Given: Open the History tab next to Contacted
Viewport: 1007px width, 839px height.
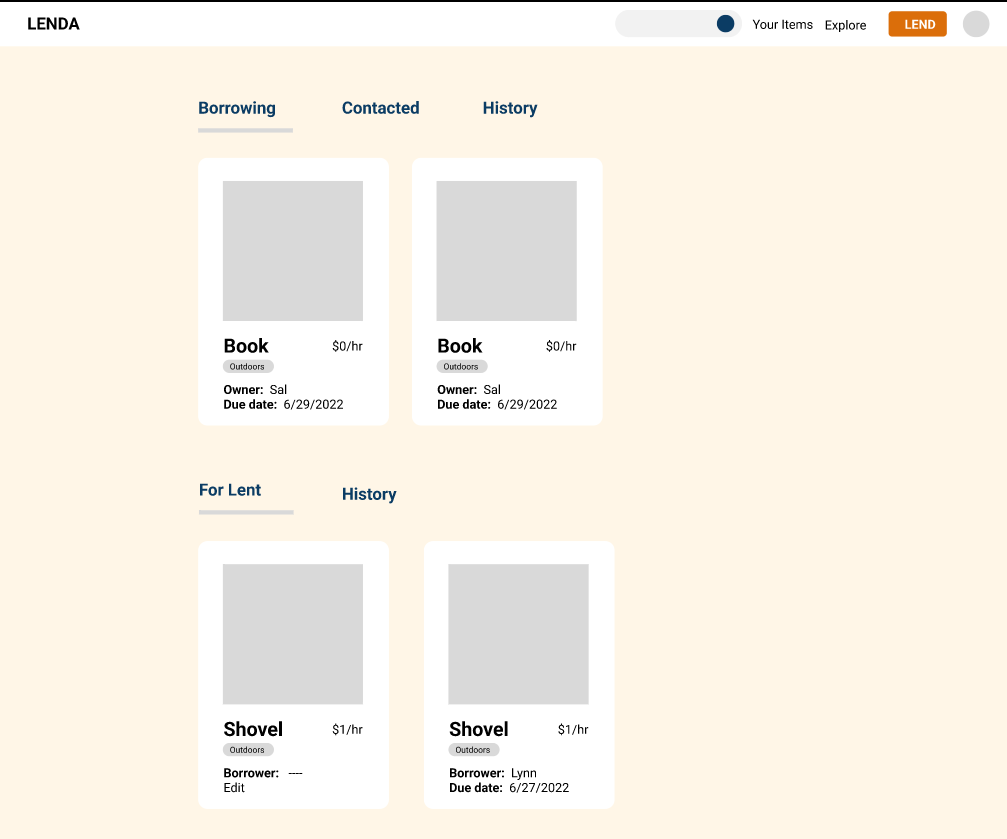Looking at the screenshot, I should [510, 108].
